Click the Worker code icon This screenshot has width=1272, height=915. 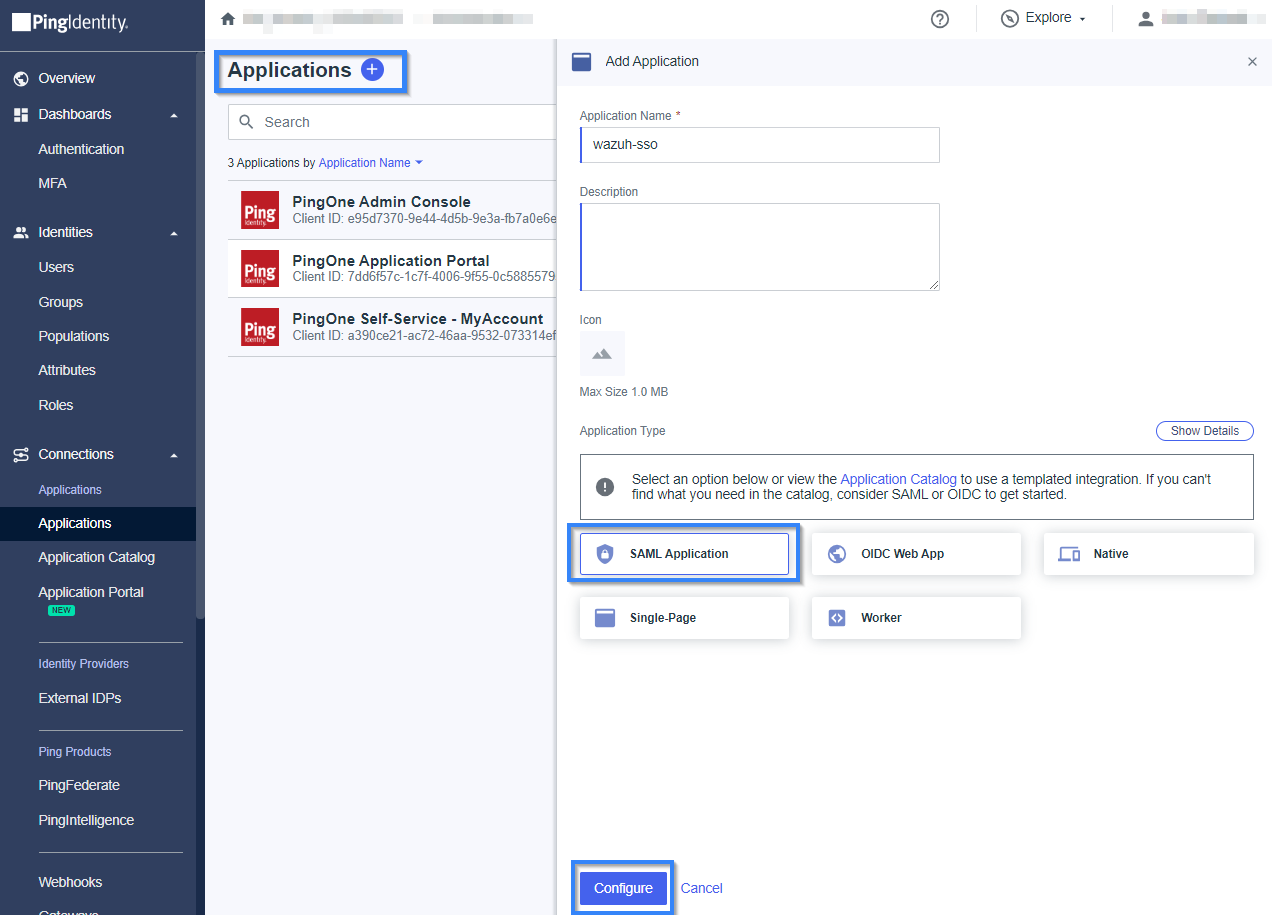tap(836, 618)
